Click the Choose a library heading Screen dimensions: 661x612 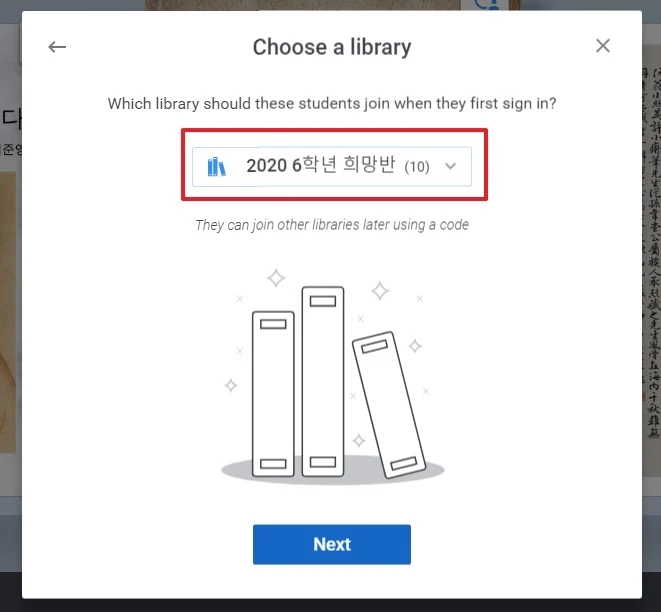(332, 47)
